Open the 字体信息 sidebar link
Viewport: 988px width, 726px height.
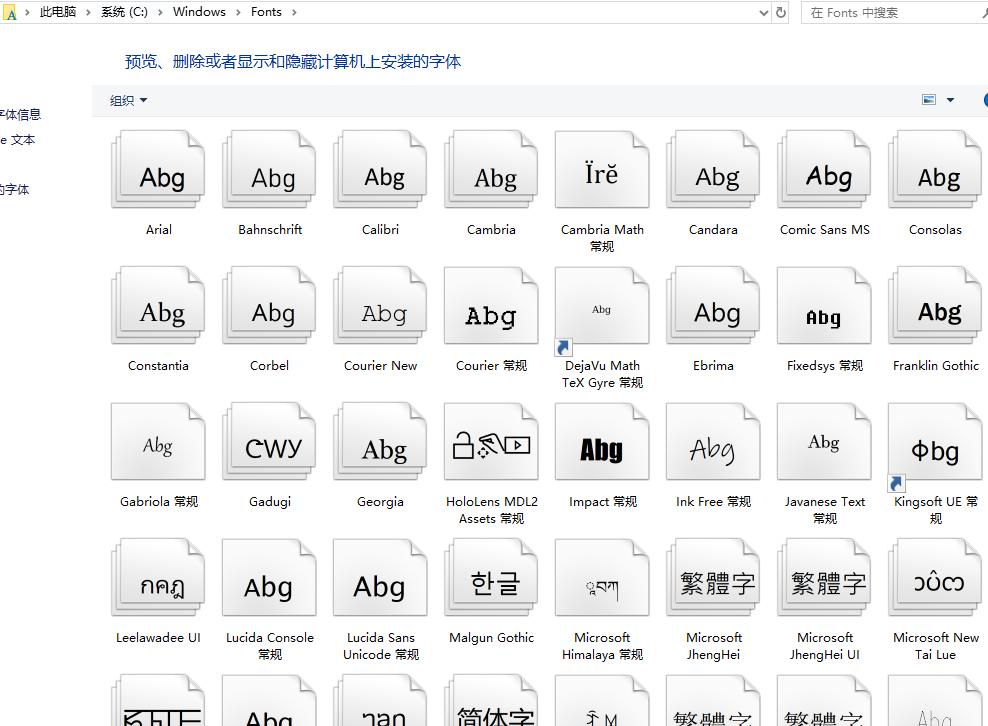pyautogui.click(x=20, y=115)
